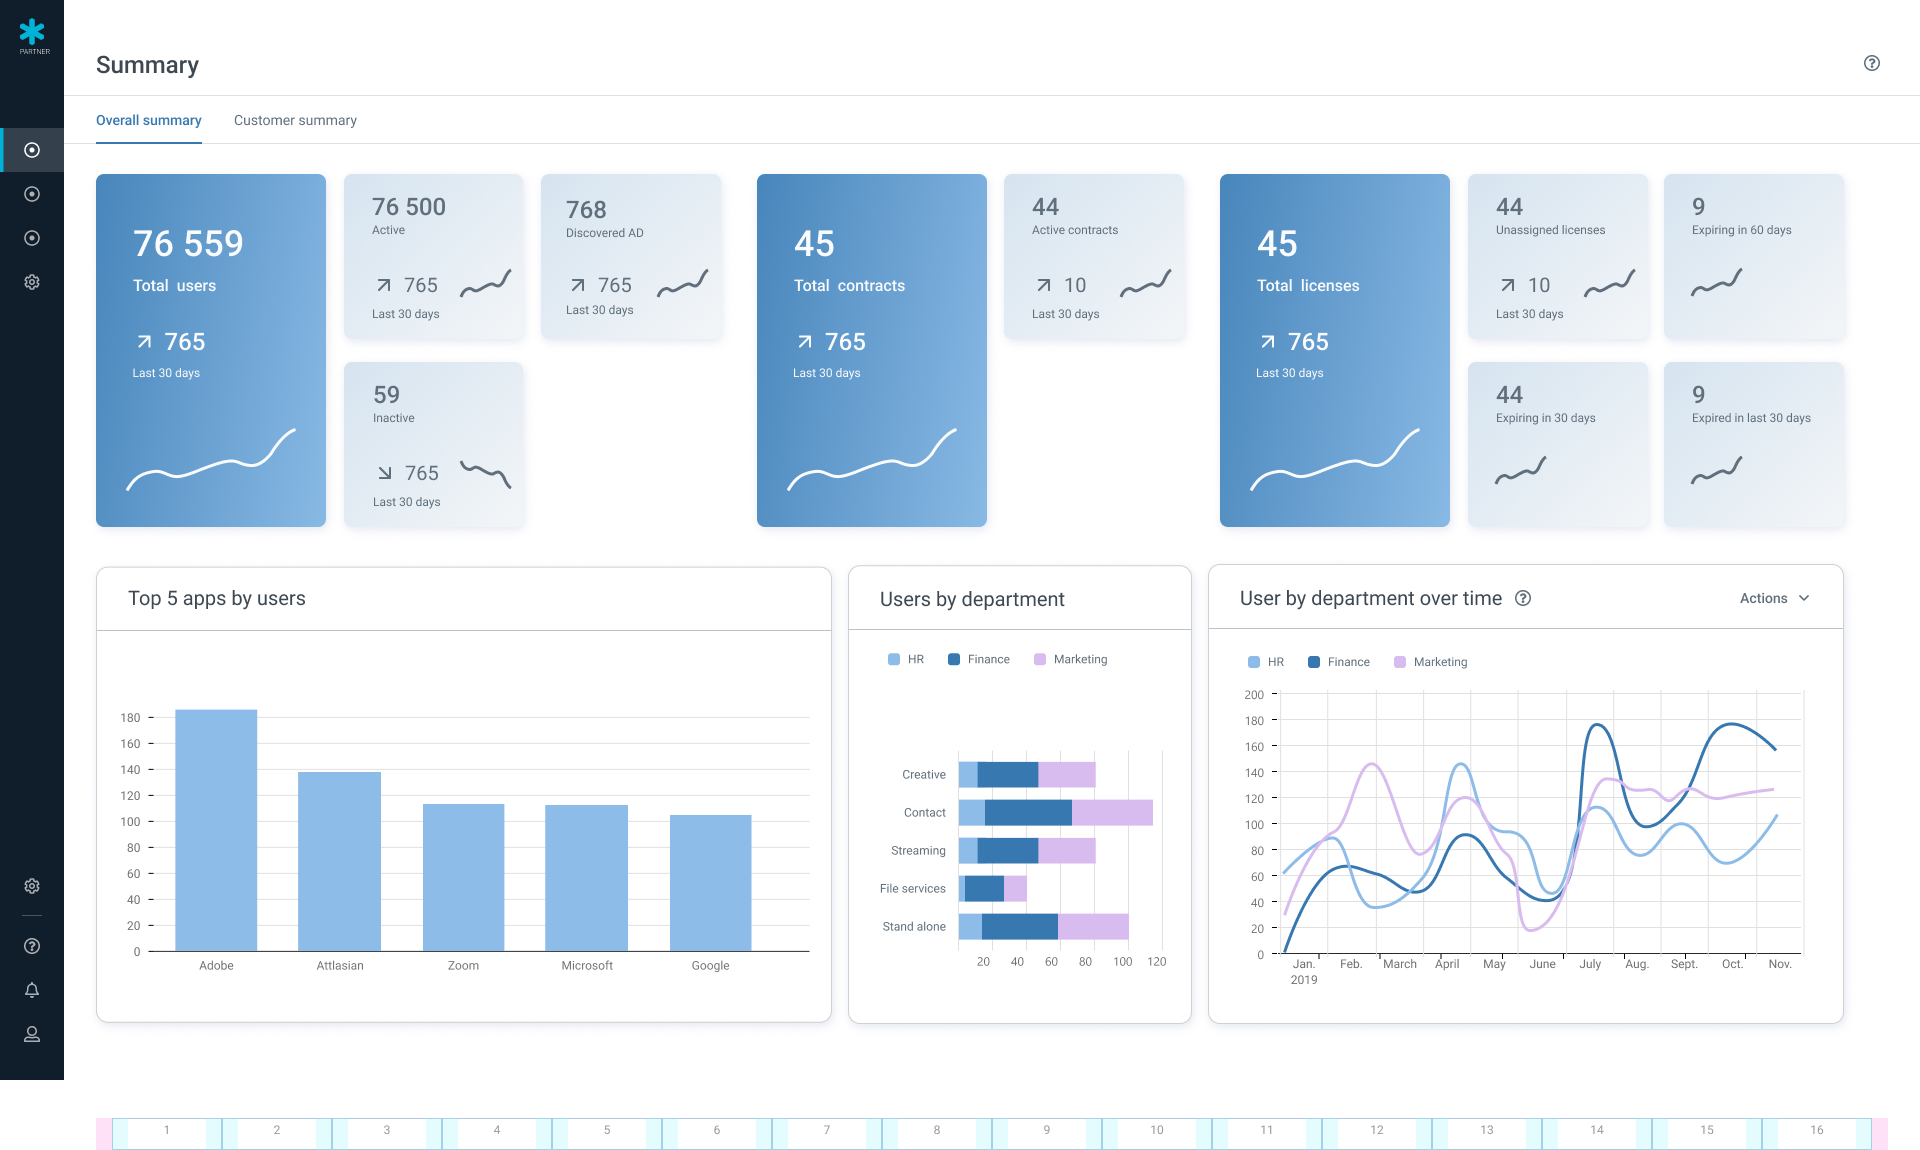This screenshot has width=1920, height=1150.
Task: Click the 'Microsoft' axis label
Action: (x=587, y=965)
